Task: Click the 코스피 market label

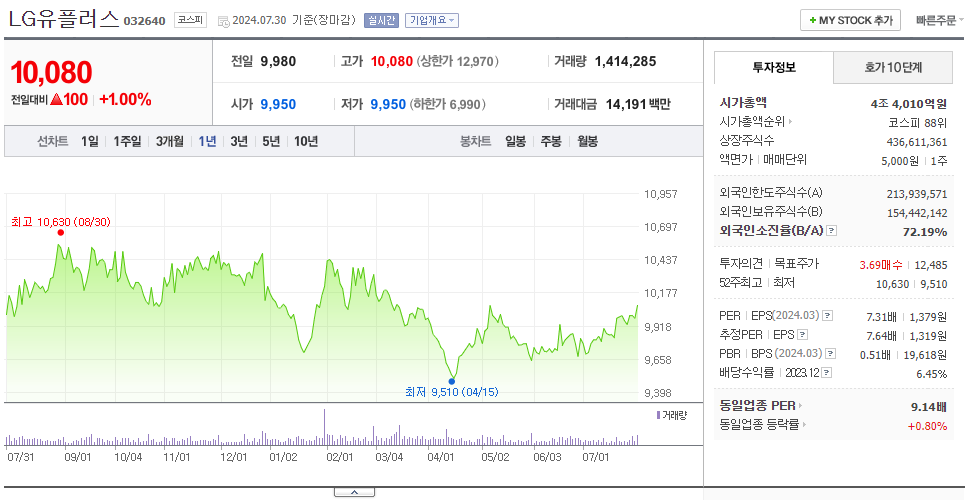Action: 190,20
